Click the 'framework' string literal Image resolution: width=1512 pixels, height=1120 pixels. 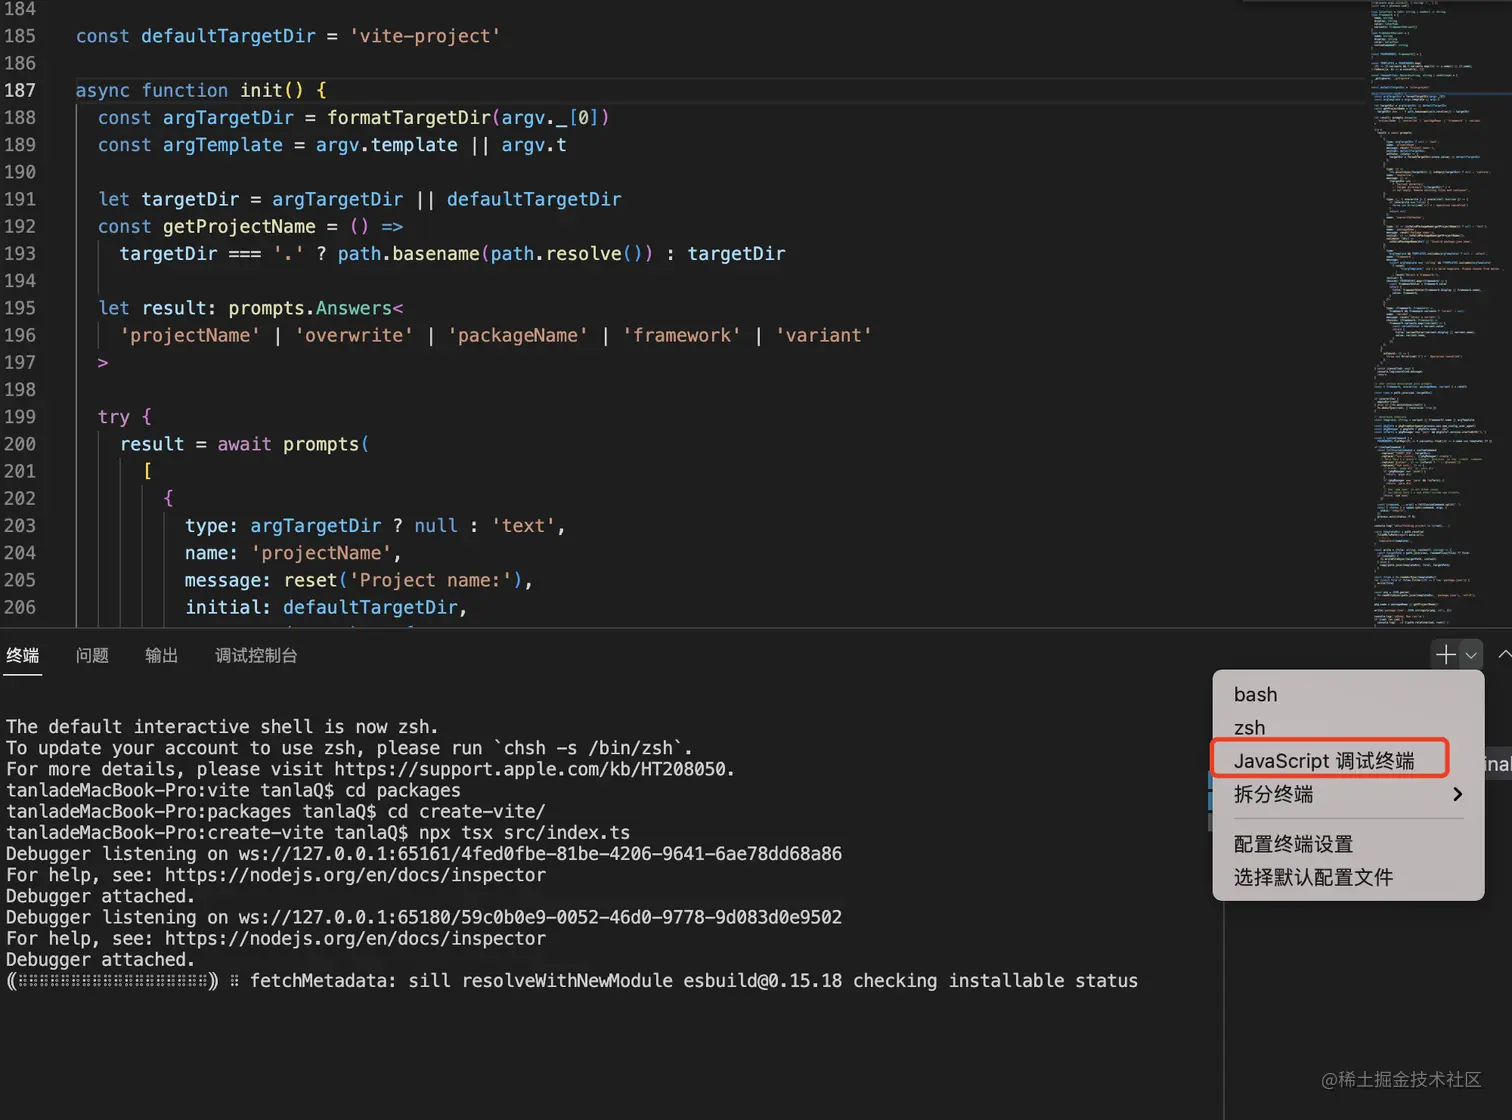[682, 335]
